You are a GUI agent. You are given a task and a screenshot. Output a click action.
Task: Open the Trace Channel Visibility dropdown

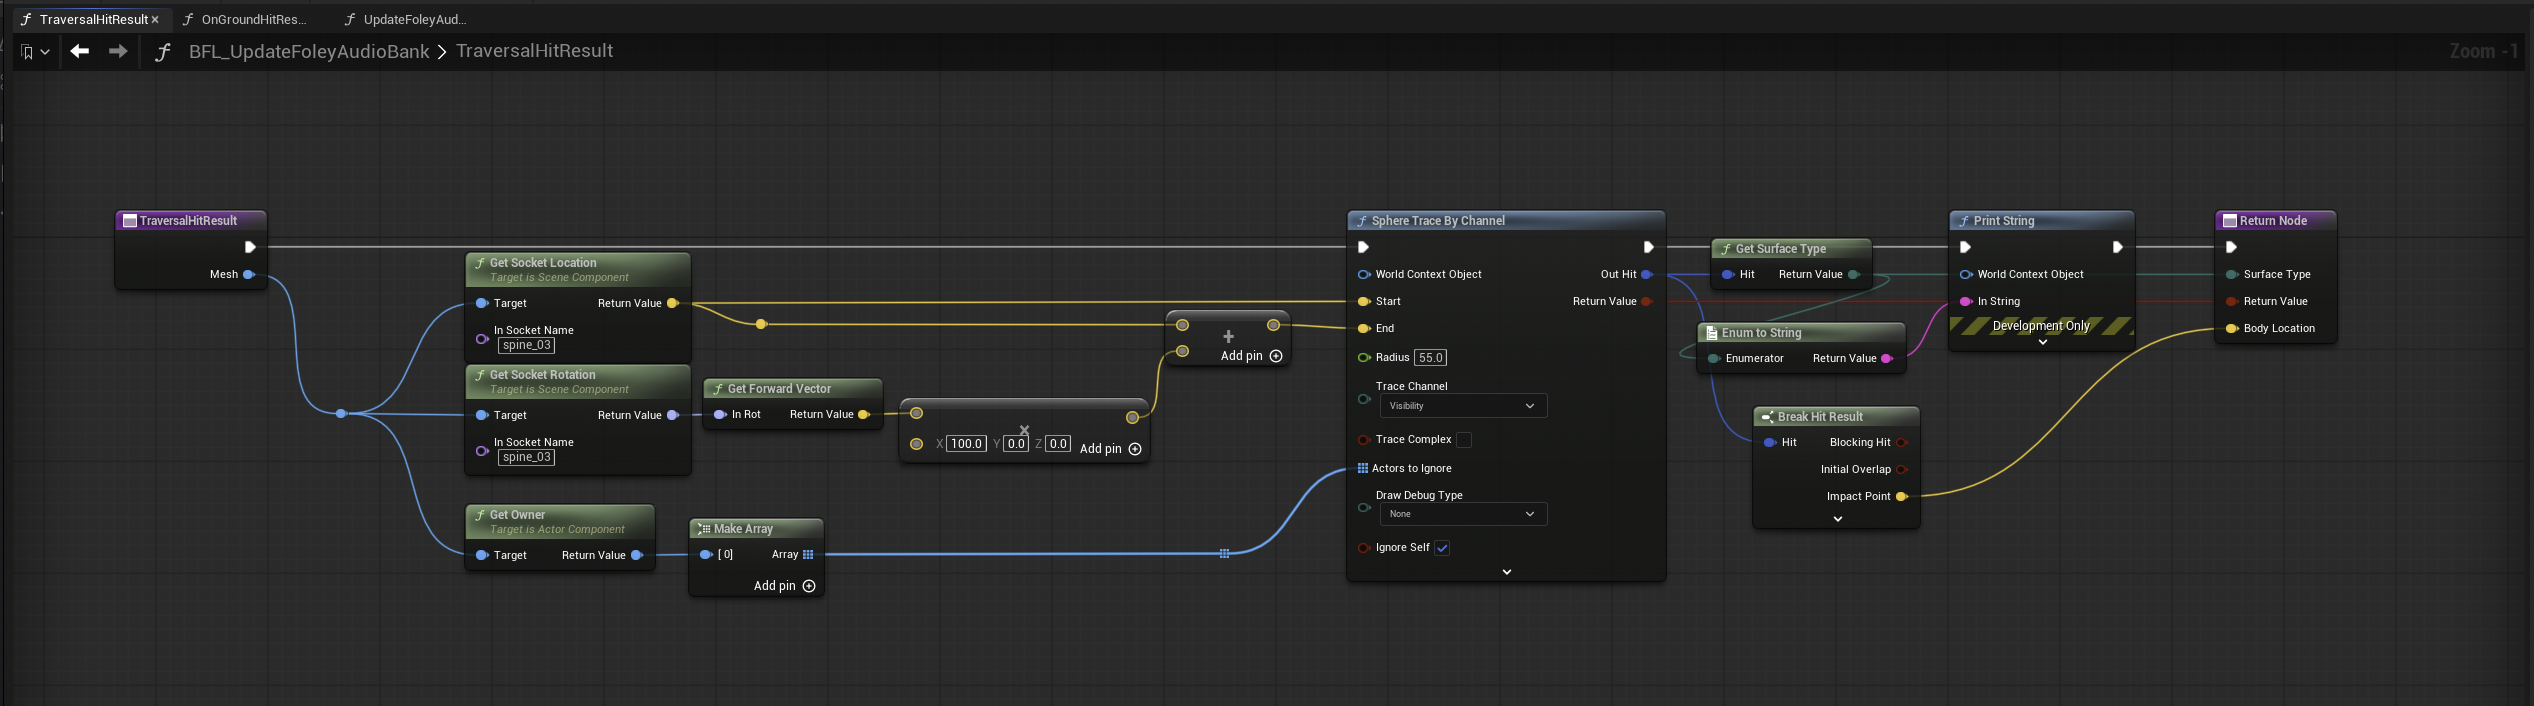click(1463, 406)
